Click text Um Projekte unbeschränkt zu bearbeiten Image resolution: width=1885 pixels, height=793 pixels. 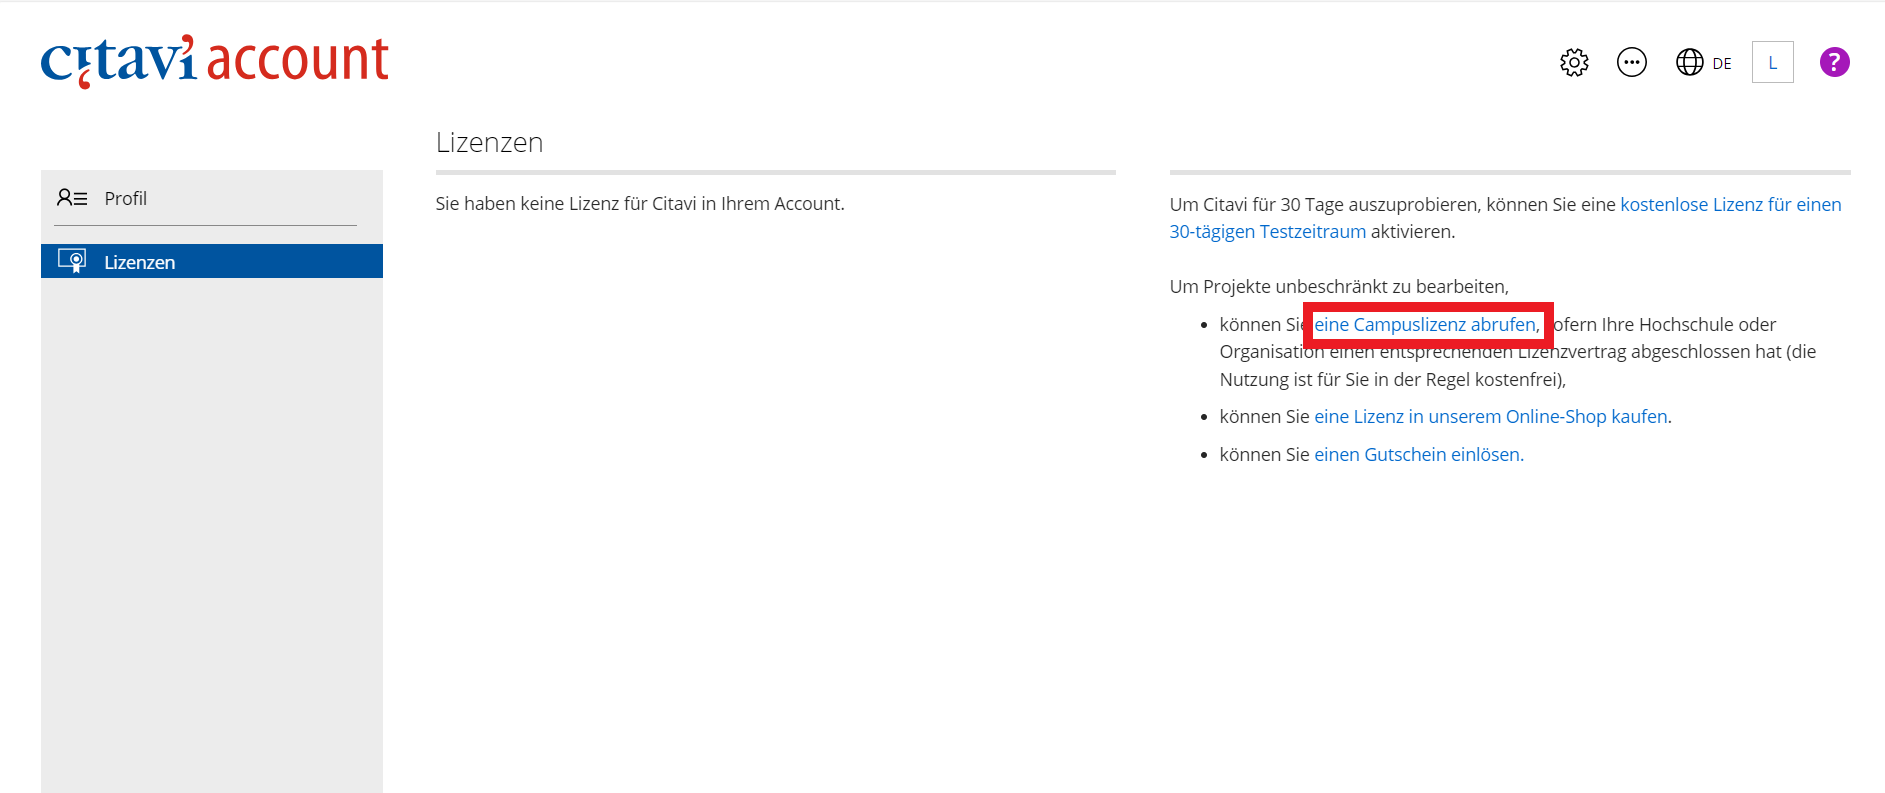click(1339, 286)
